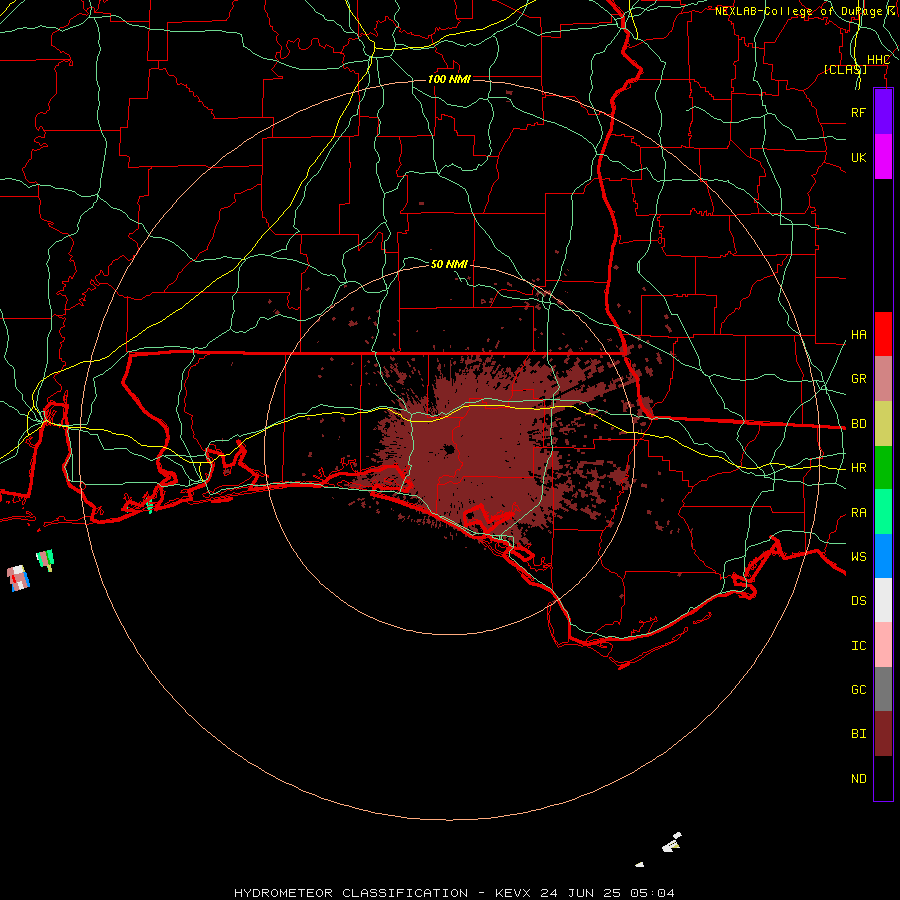The image size is (900, 900).
Task: Click the small black radar site dot
Action: pyautogui.click(x=449, y=449)
